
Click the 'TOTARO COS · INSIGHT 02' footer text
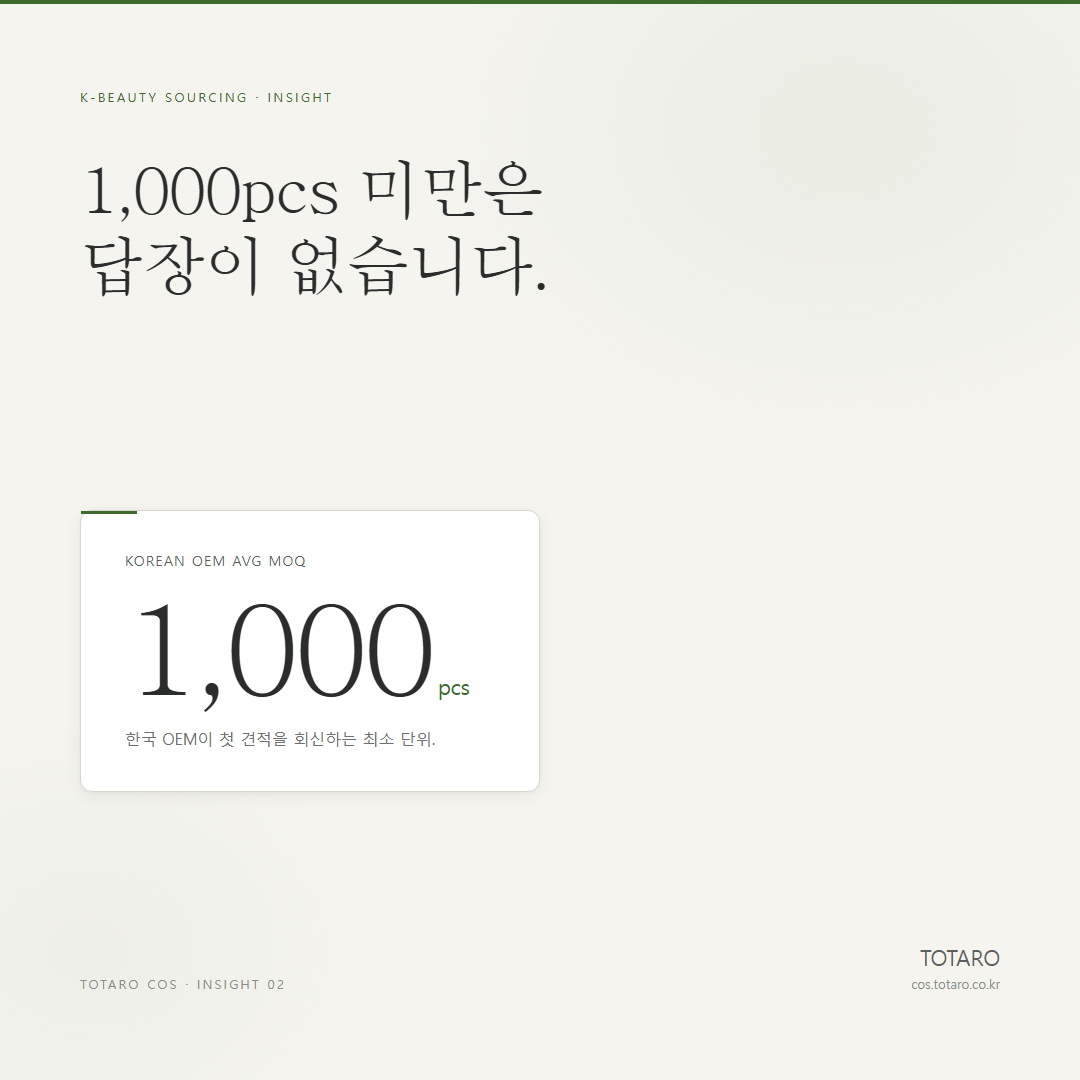[x=183, y=984]
